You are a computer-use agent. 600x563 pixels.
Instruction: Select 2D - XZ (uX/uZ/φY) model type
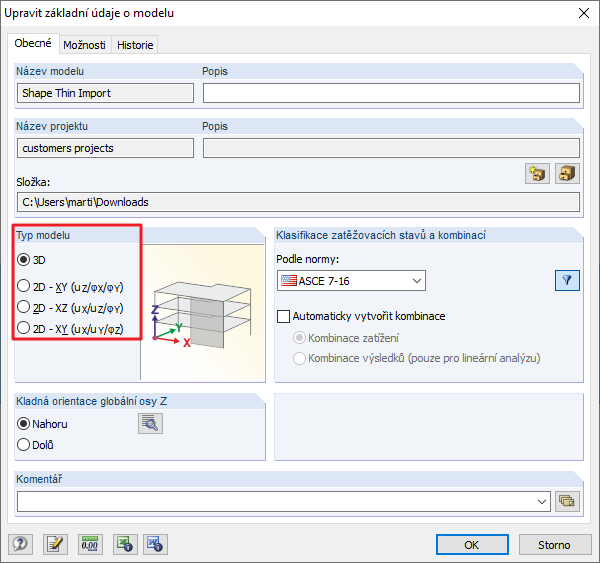pyautogui.click(x=23, y=307)
